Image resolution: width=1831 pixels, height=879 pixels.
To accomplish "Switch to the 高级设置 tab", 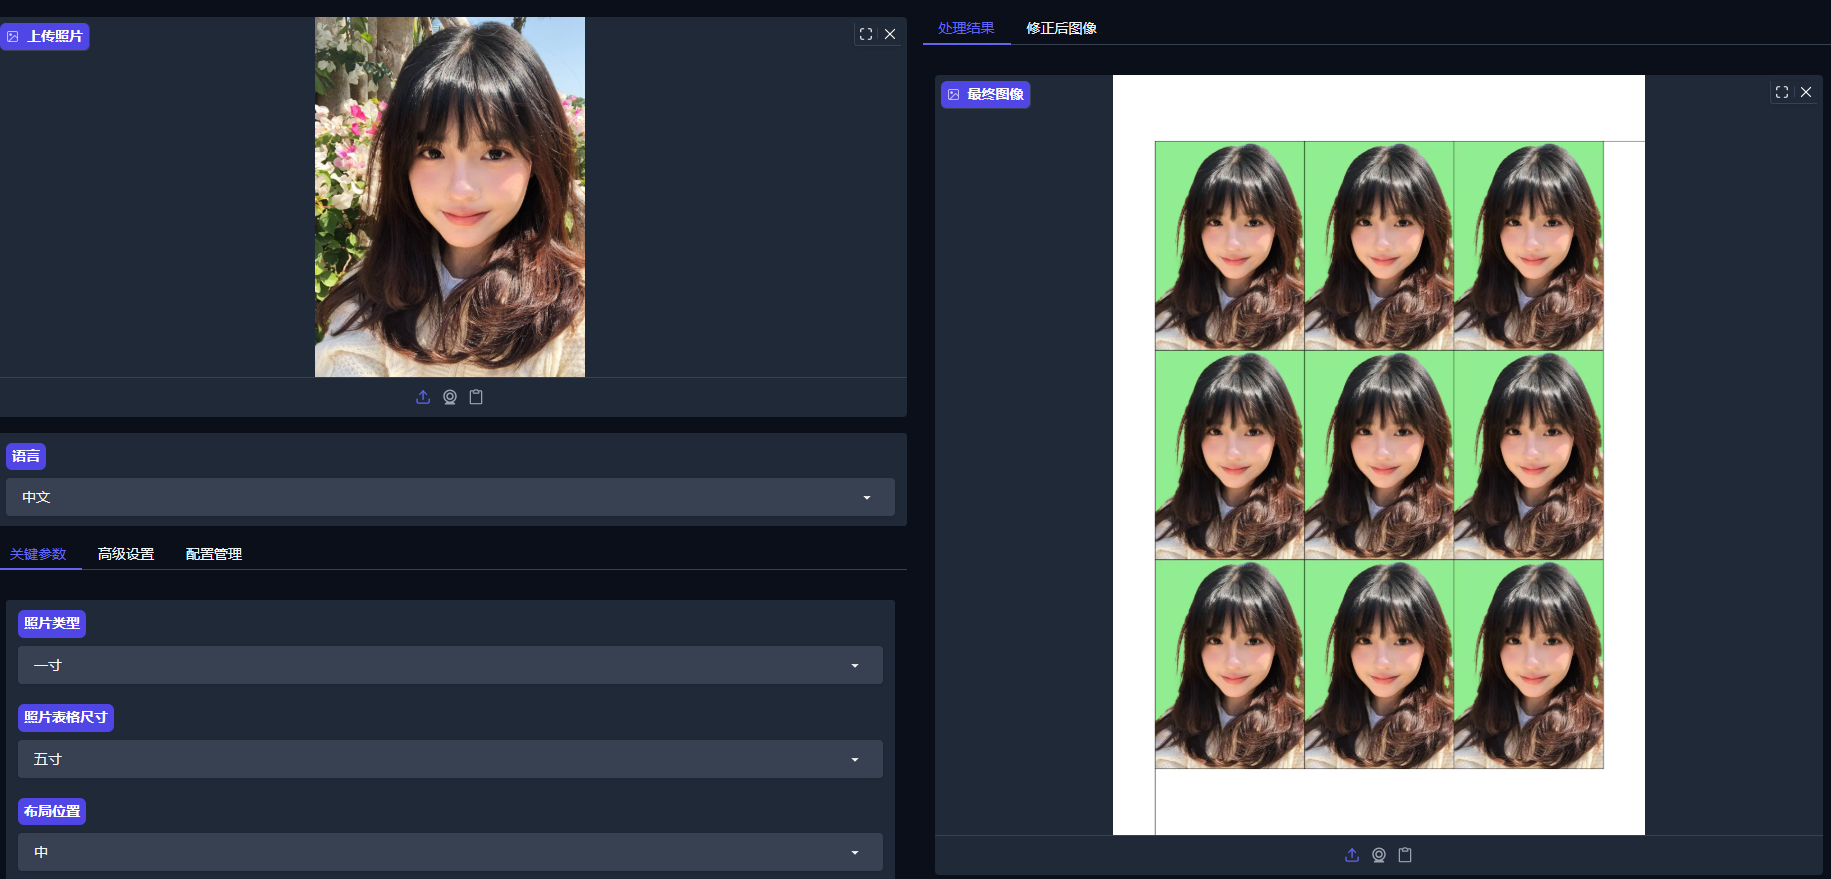I will 126,554.
